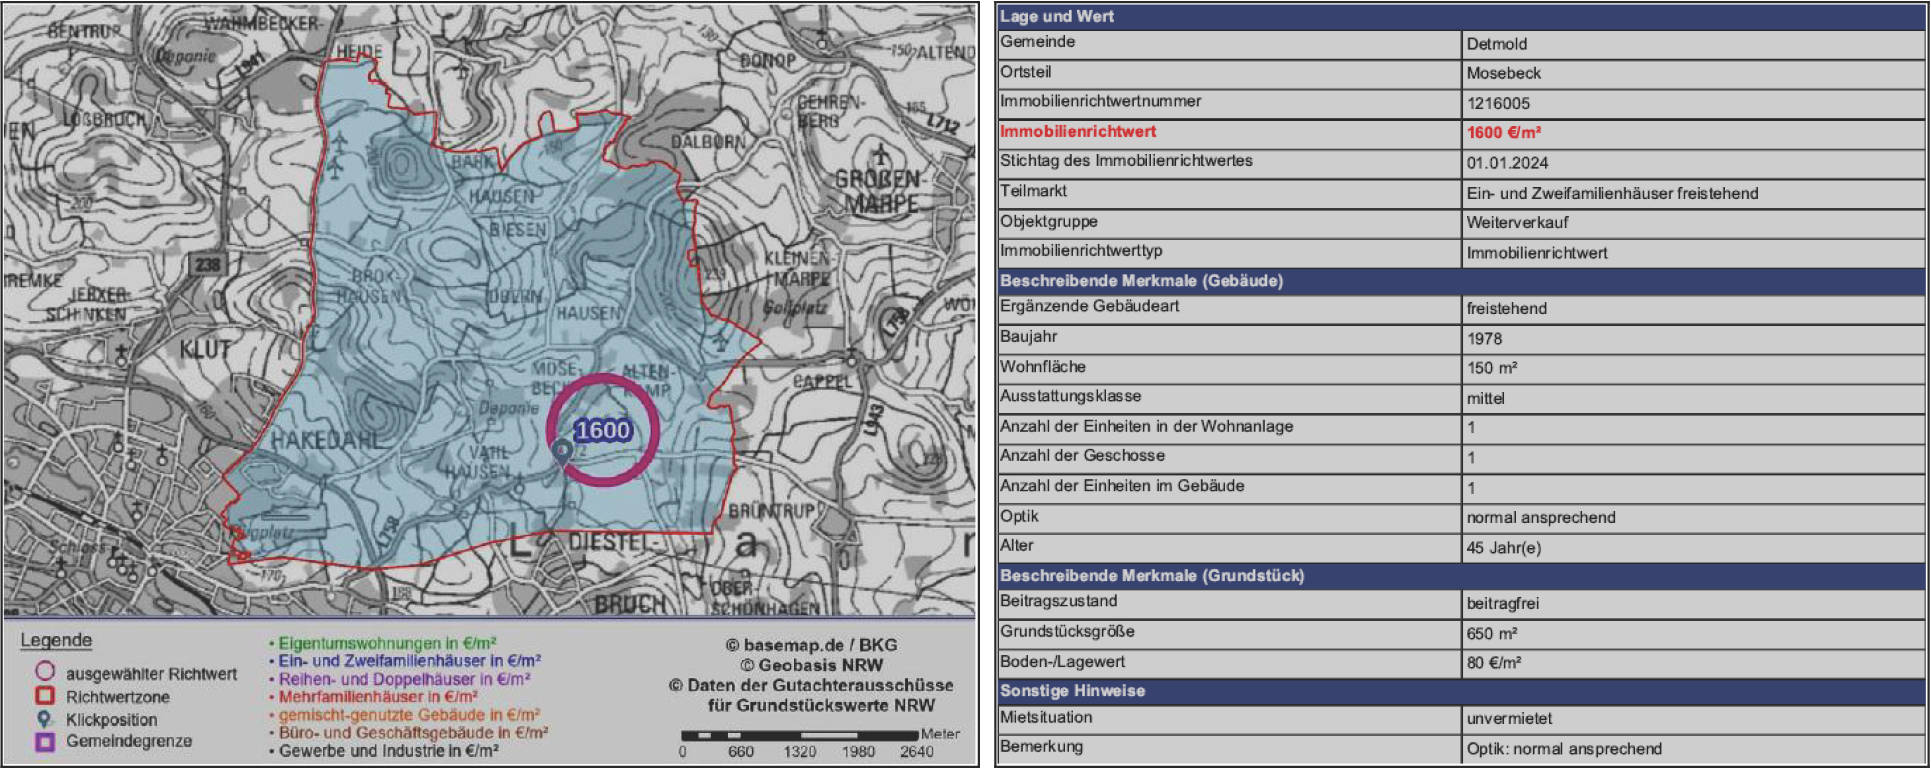This screenshot has width=1931, height=769.
Task: Click the Stichtag date '01.01.2024'
Action: point(1509,163)
